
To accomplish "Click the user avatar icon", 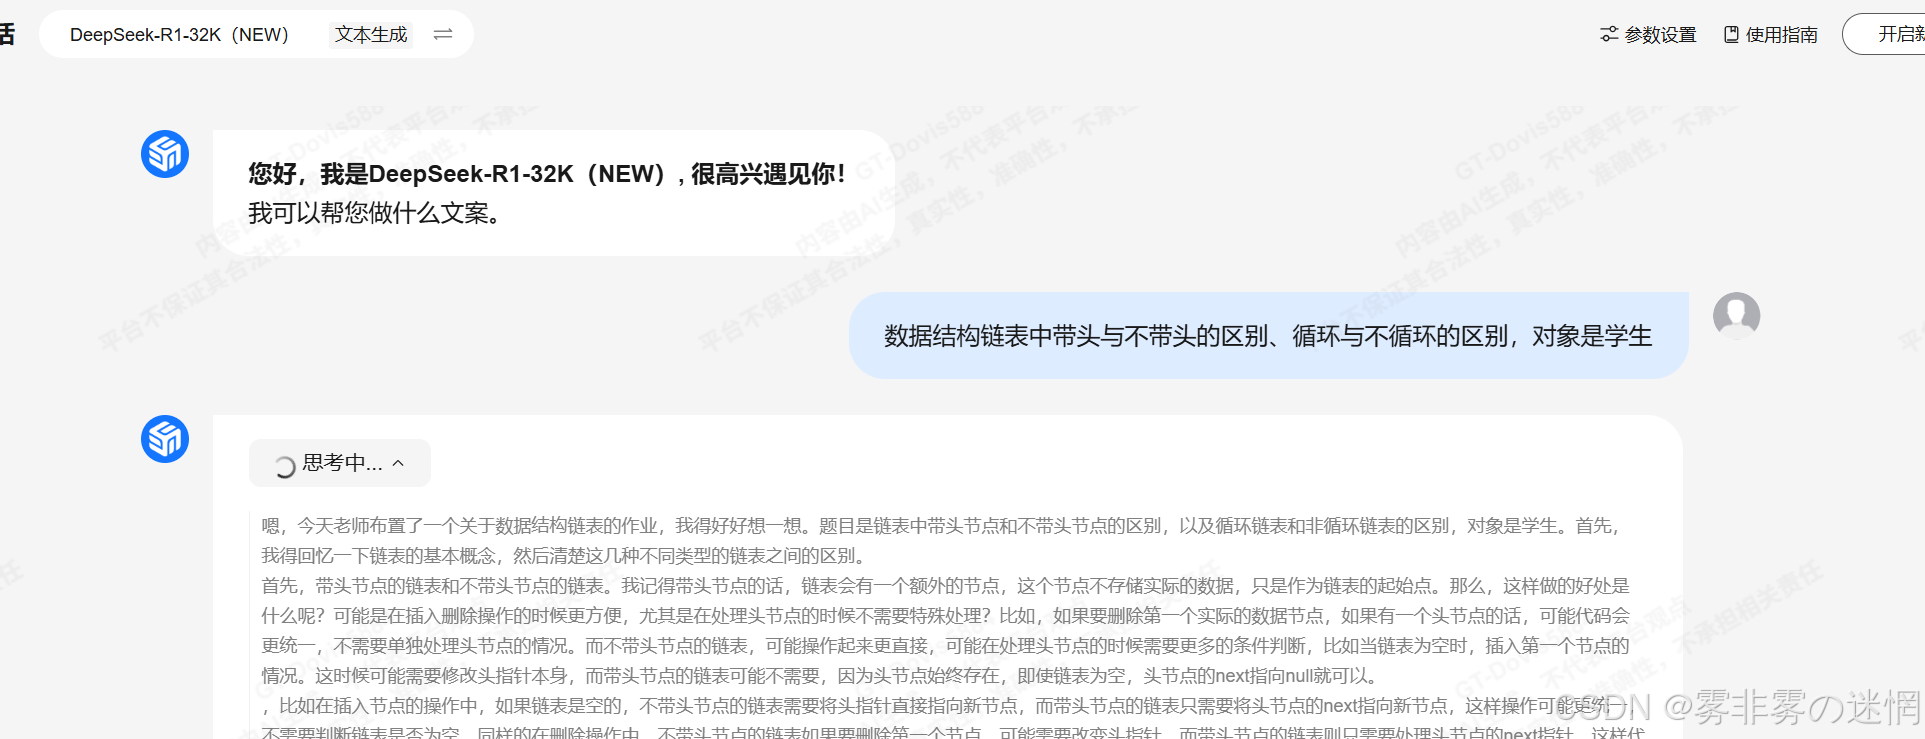I will coord(1736,316).
